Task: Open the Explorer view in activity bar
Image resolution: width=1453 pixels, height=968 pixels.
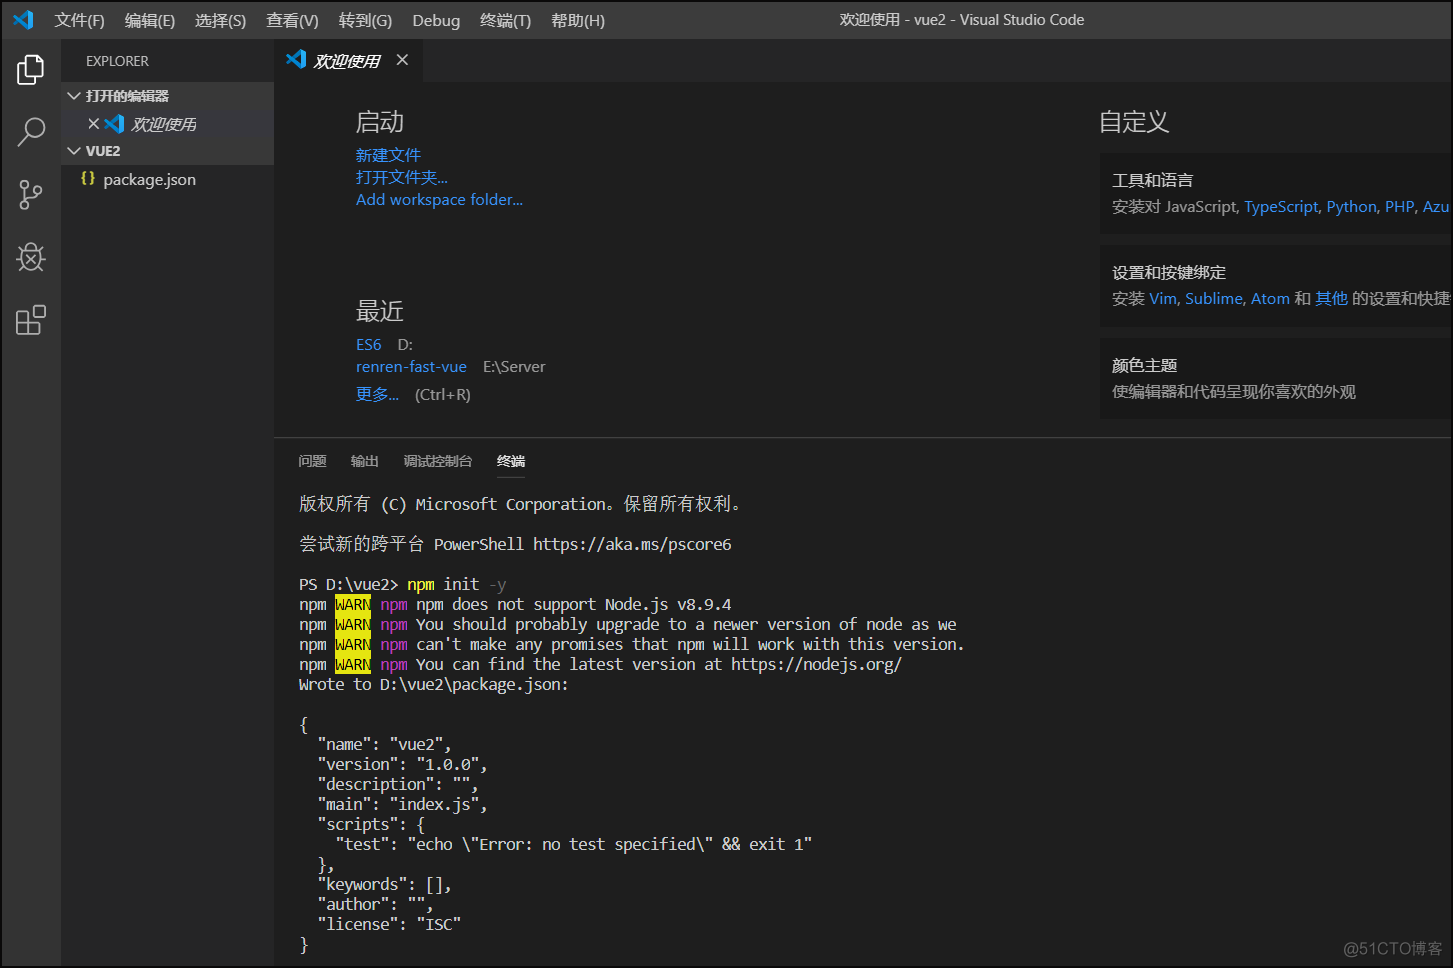Action: 31,69
